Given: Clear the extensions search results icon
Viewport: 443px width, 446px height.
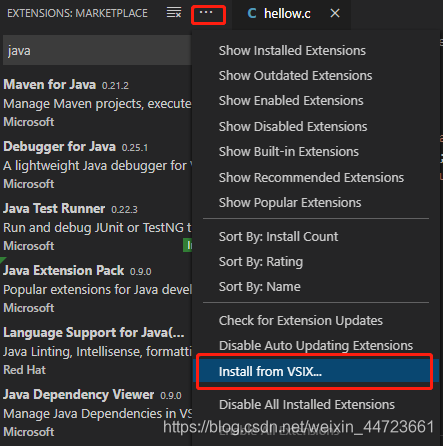Looking at the screenshot, I should click(x=174, y=13).
